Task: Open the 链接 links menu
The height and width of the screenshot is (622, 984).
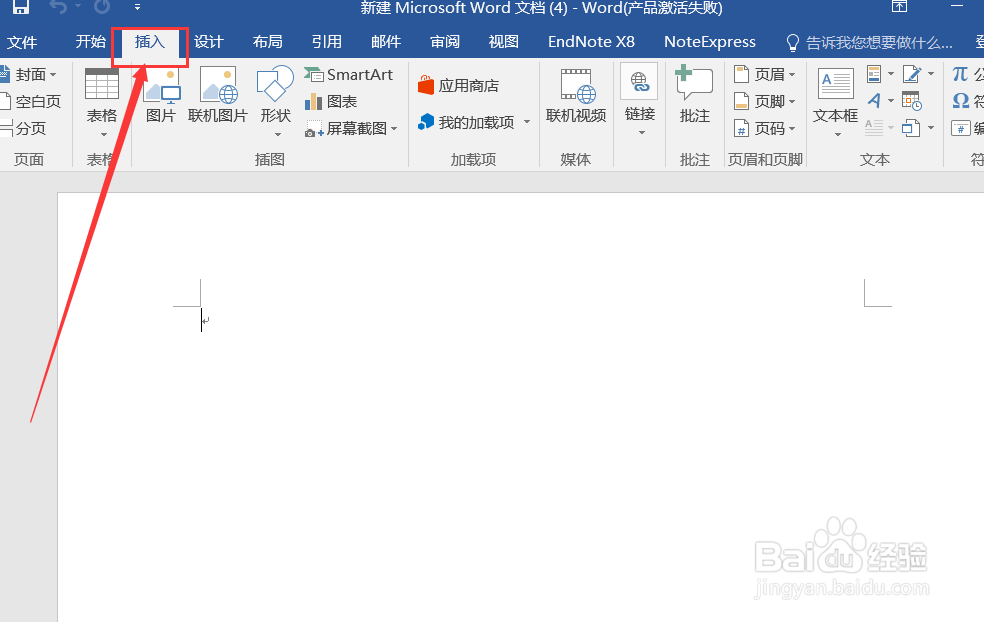Action: pyautogui.click(x=639, y=100)
